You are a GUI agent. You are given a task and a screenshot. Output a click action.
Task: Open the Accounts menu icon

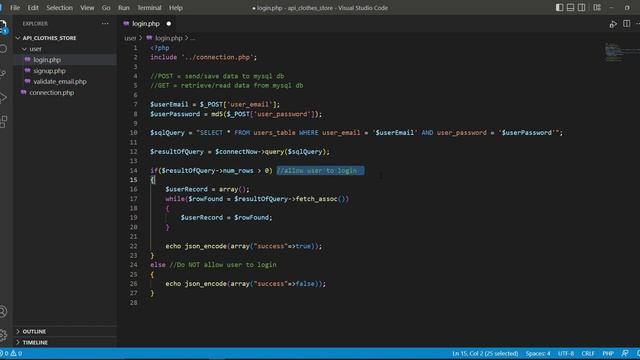click(x=3, y=311)
